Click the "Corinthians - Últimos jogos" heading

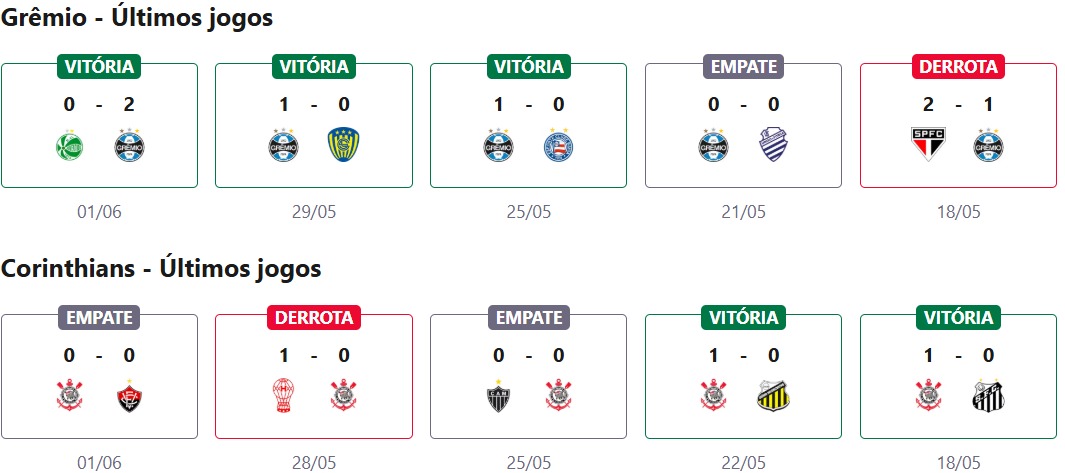point(161,269)
